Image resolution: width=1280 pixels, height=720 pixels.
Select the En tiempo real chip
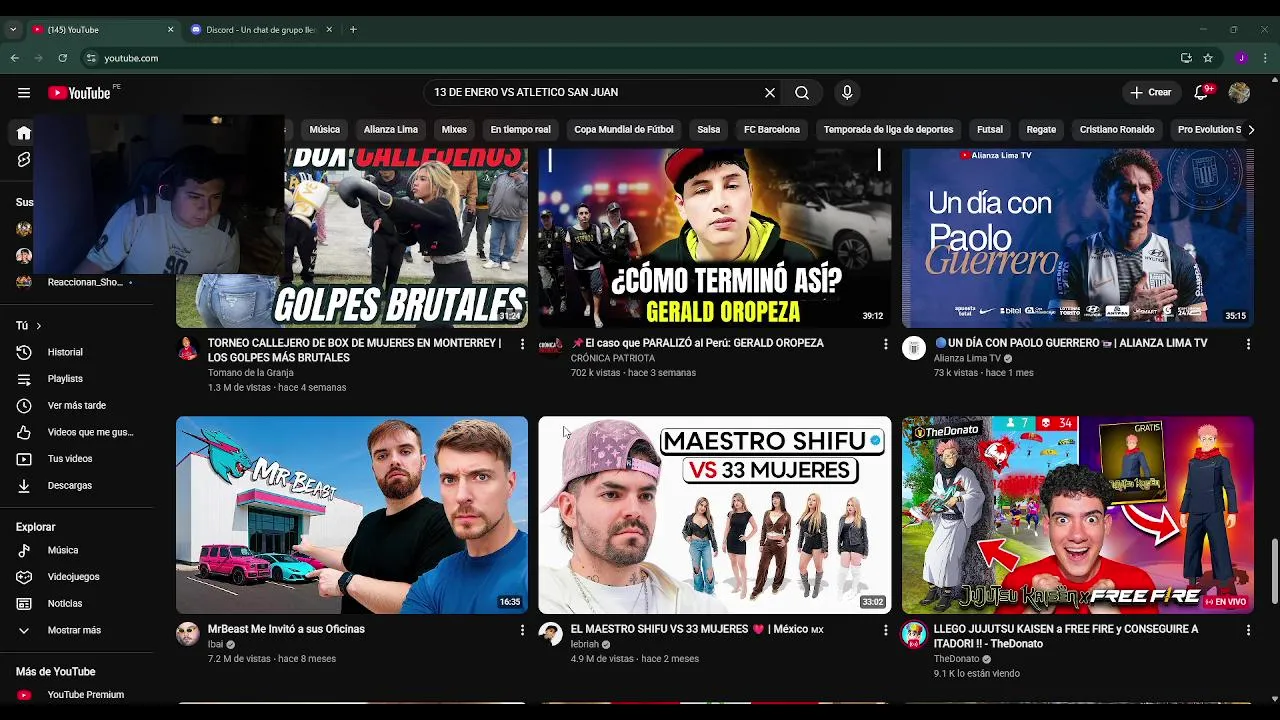pos(520,130)
